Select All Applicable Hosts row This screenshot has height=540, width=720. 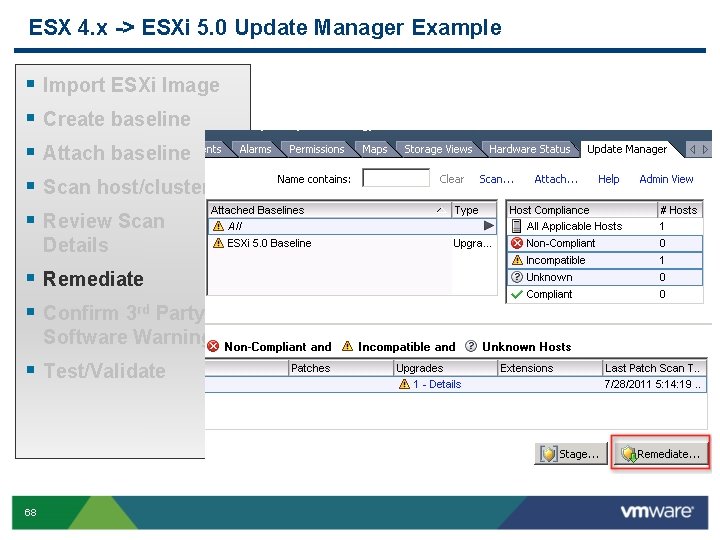pos(605,226)
